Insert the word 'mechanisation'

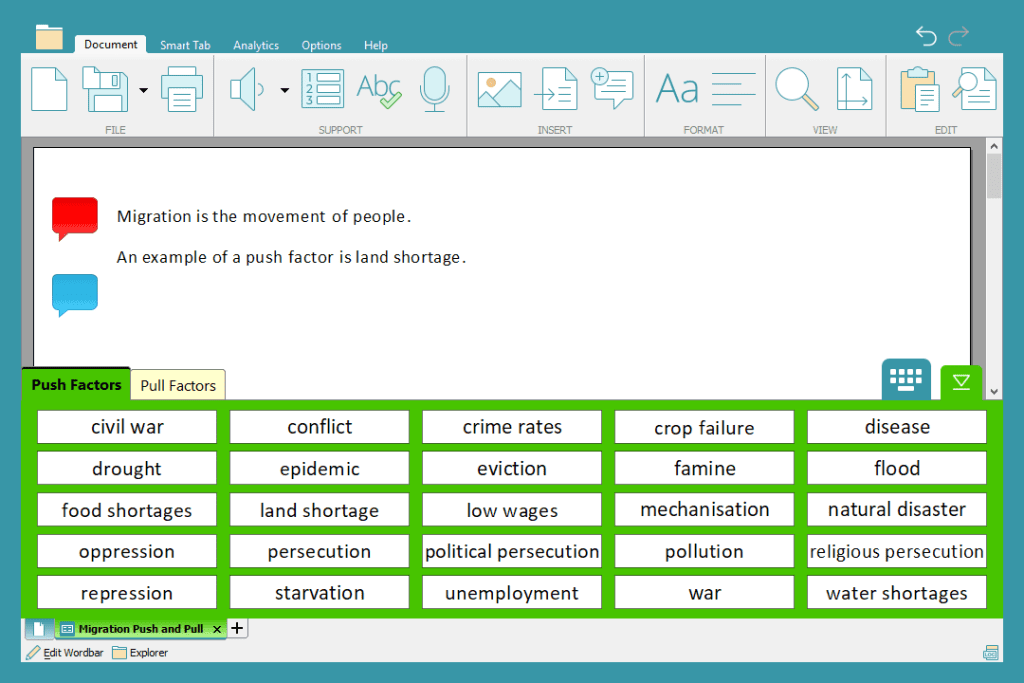[704, 509]
